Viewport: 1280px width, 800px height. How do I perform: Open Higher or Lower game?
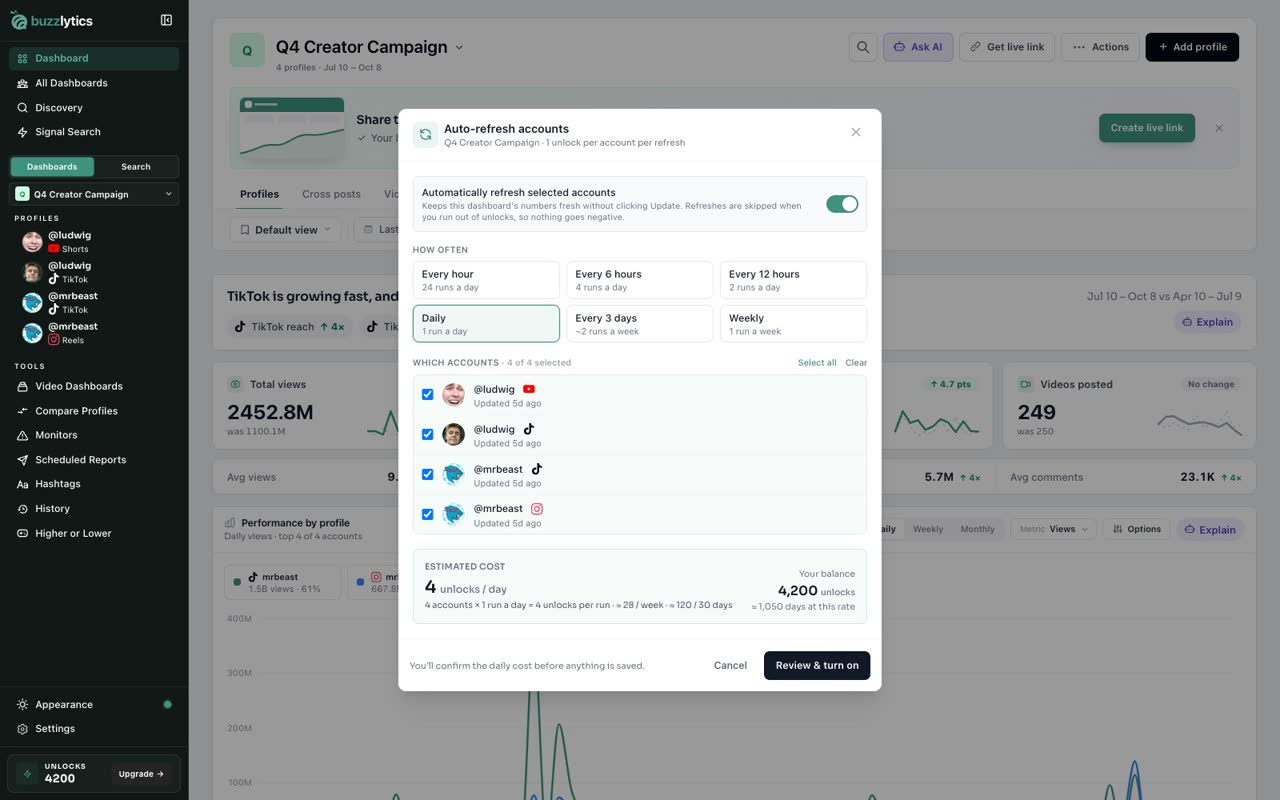click(x=94, y=533)
